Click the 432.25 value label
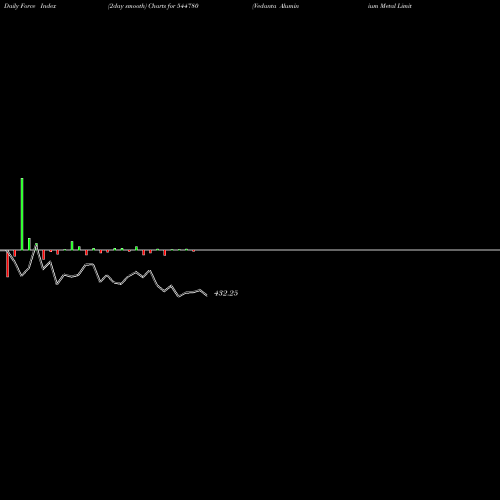 [x=226, y=293]
